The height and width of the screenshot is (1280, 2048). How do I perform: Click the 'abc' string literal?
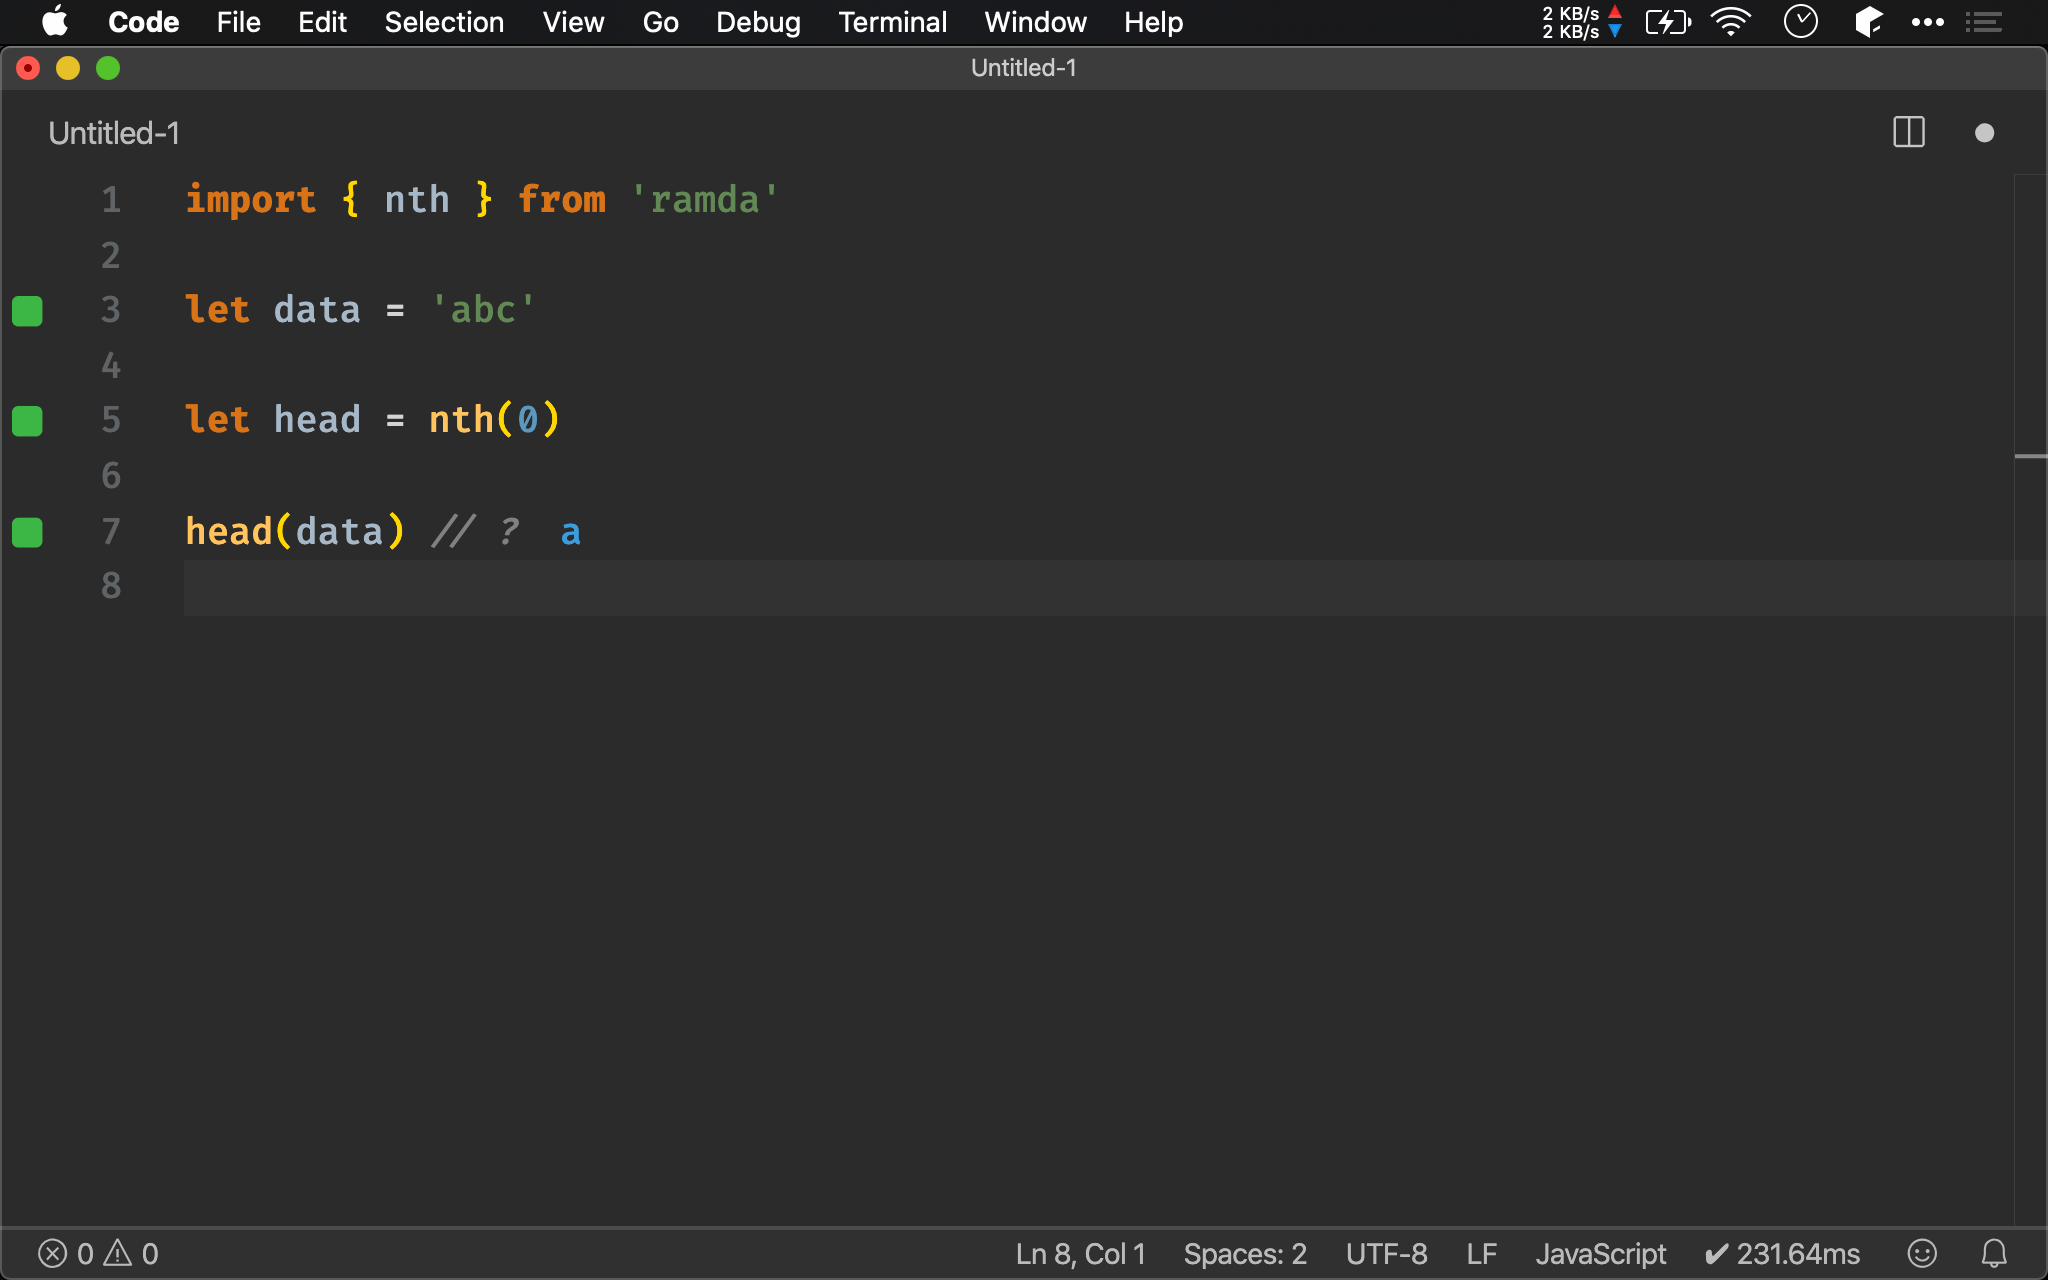pyautogui.click(x=483, y=309)
